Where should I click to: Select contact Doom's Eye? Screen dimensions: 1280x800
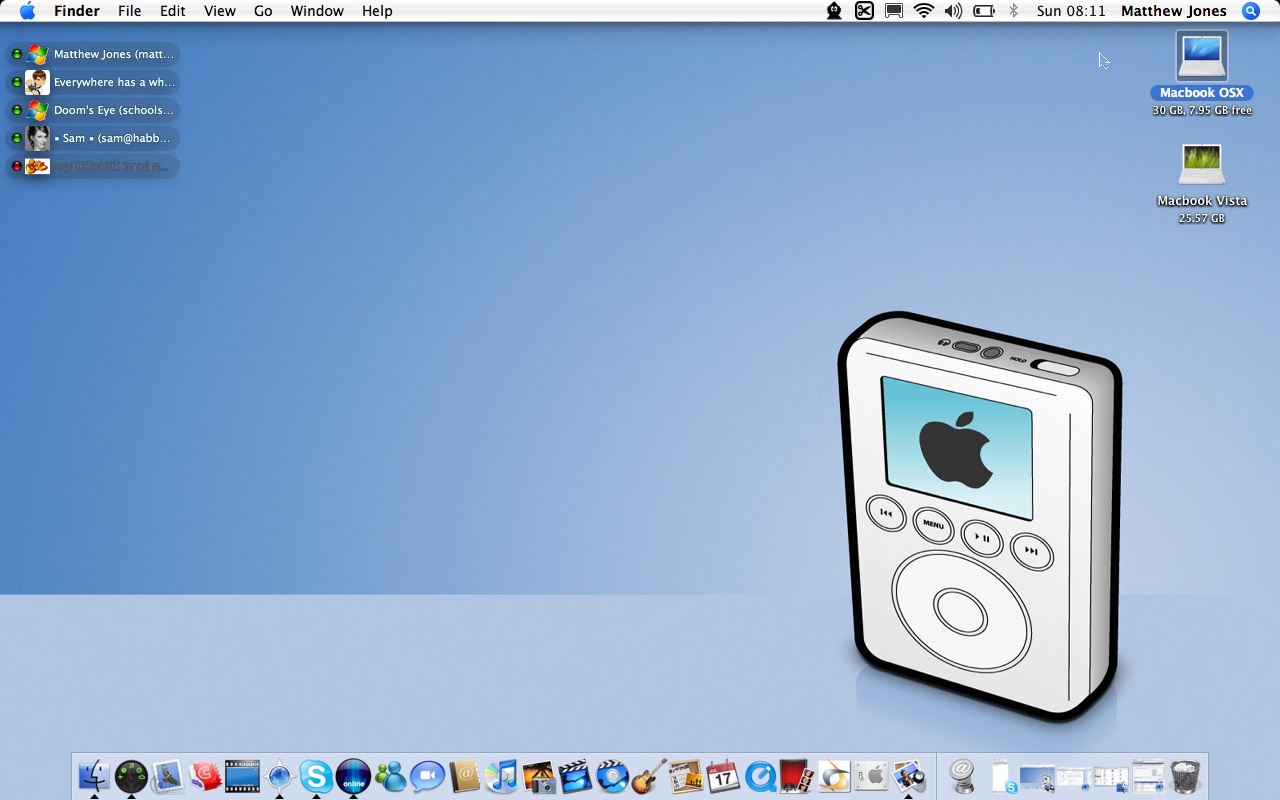(93, 110)
